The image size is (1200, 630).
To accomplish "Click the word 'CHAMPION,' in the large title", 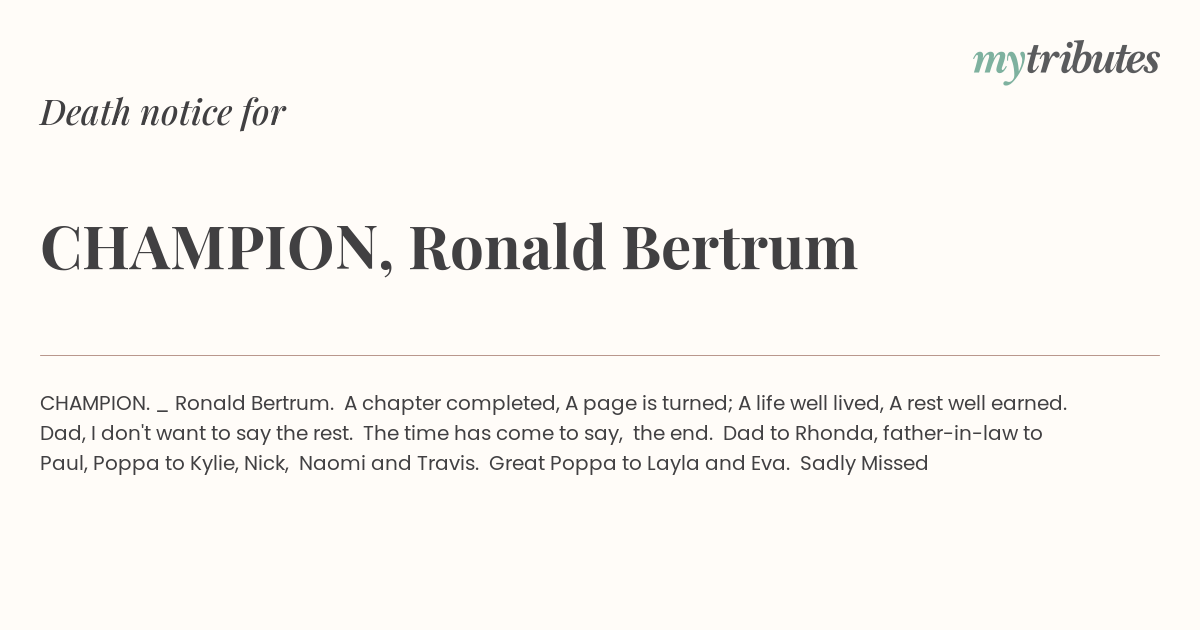I will tap(217, 248).
